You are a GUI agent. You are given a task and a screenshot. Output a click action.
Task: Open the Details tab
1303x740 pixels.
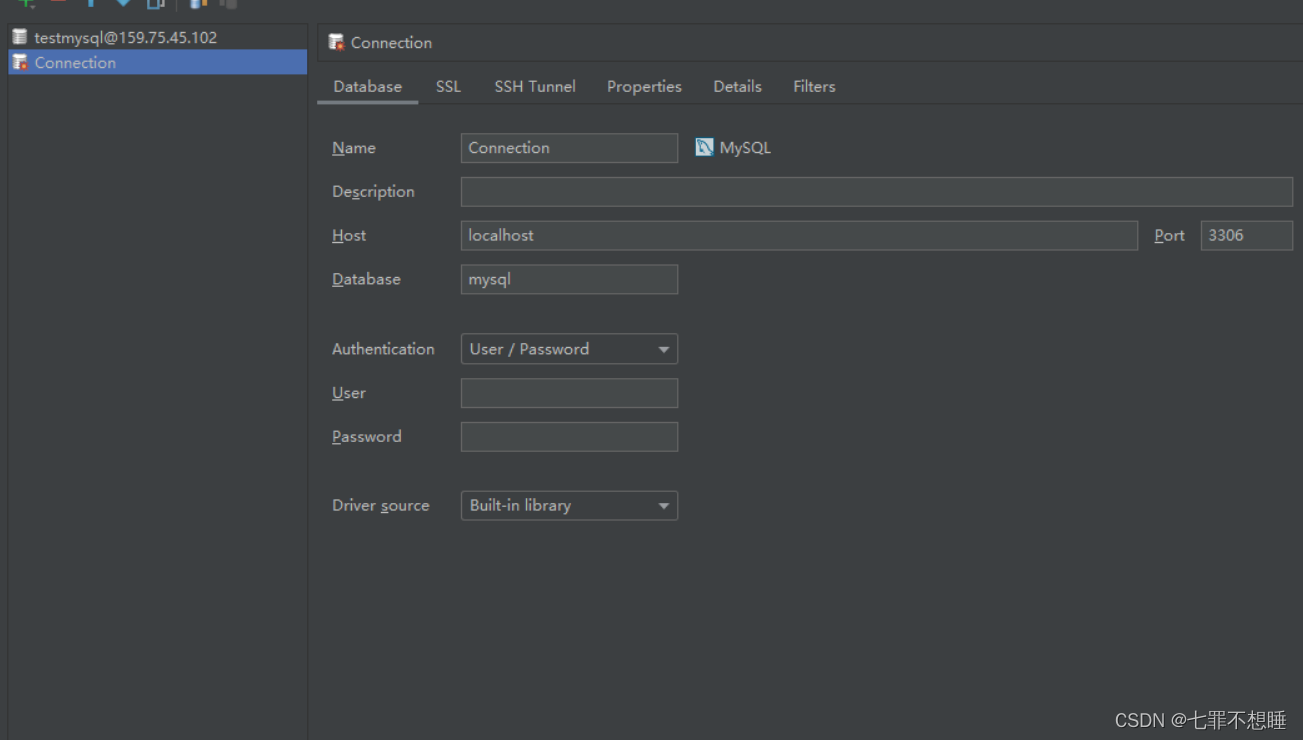737,87
